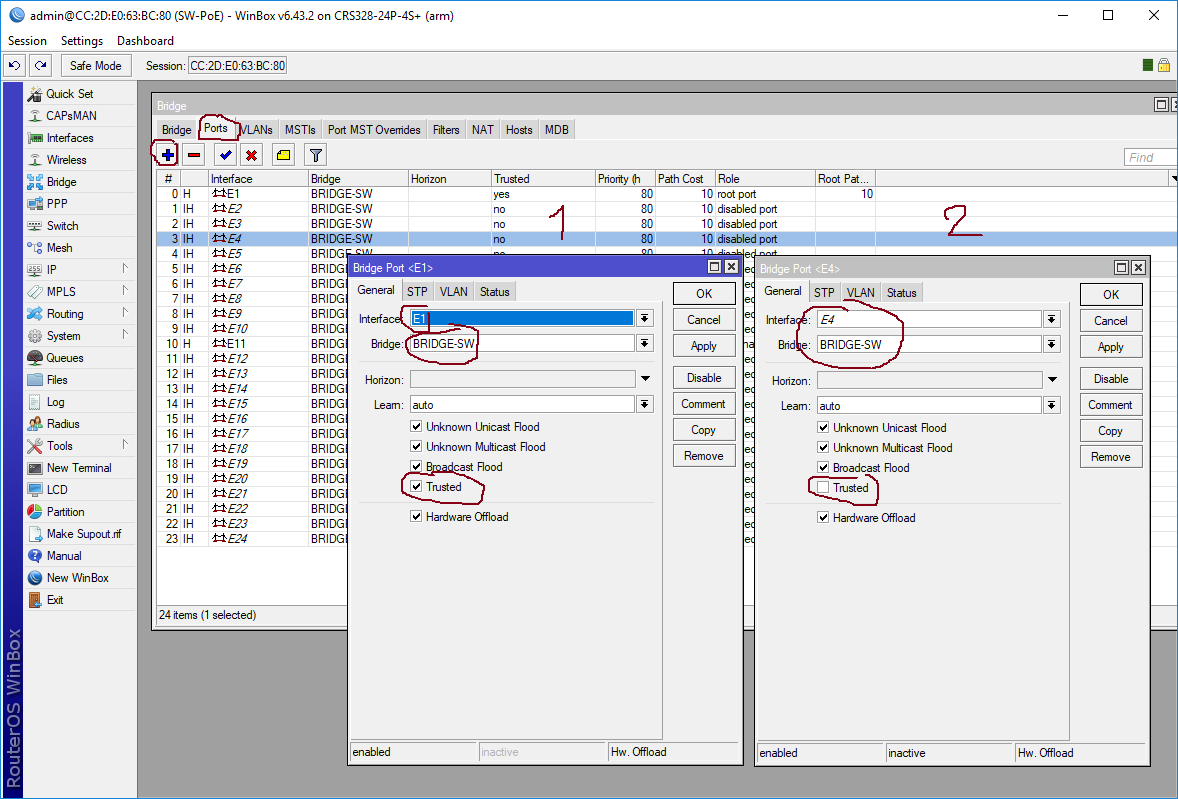This screenshot has width=1178, height=799.
Task: Open PPP from sidebar
Action: tap(57, 204)
